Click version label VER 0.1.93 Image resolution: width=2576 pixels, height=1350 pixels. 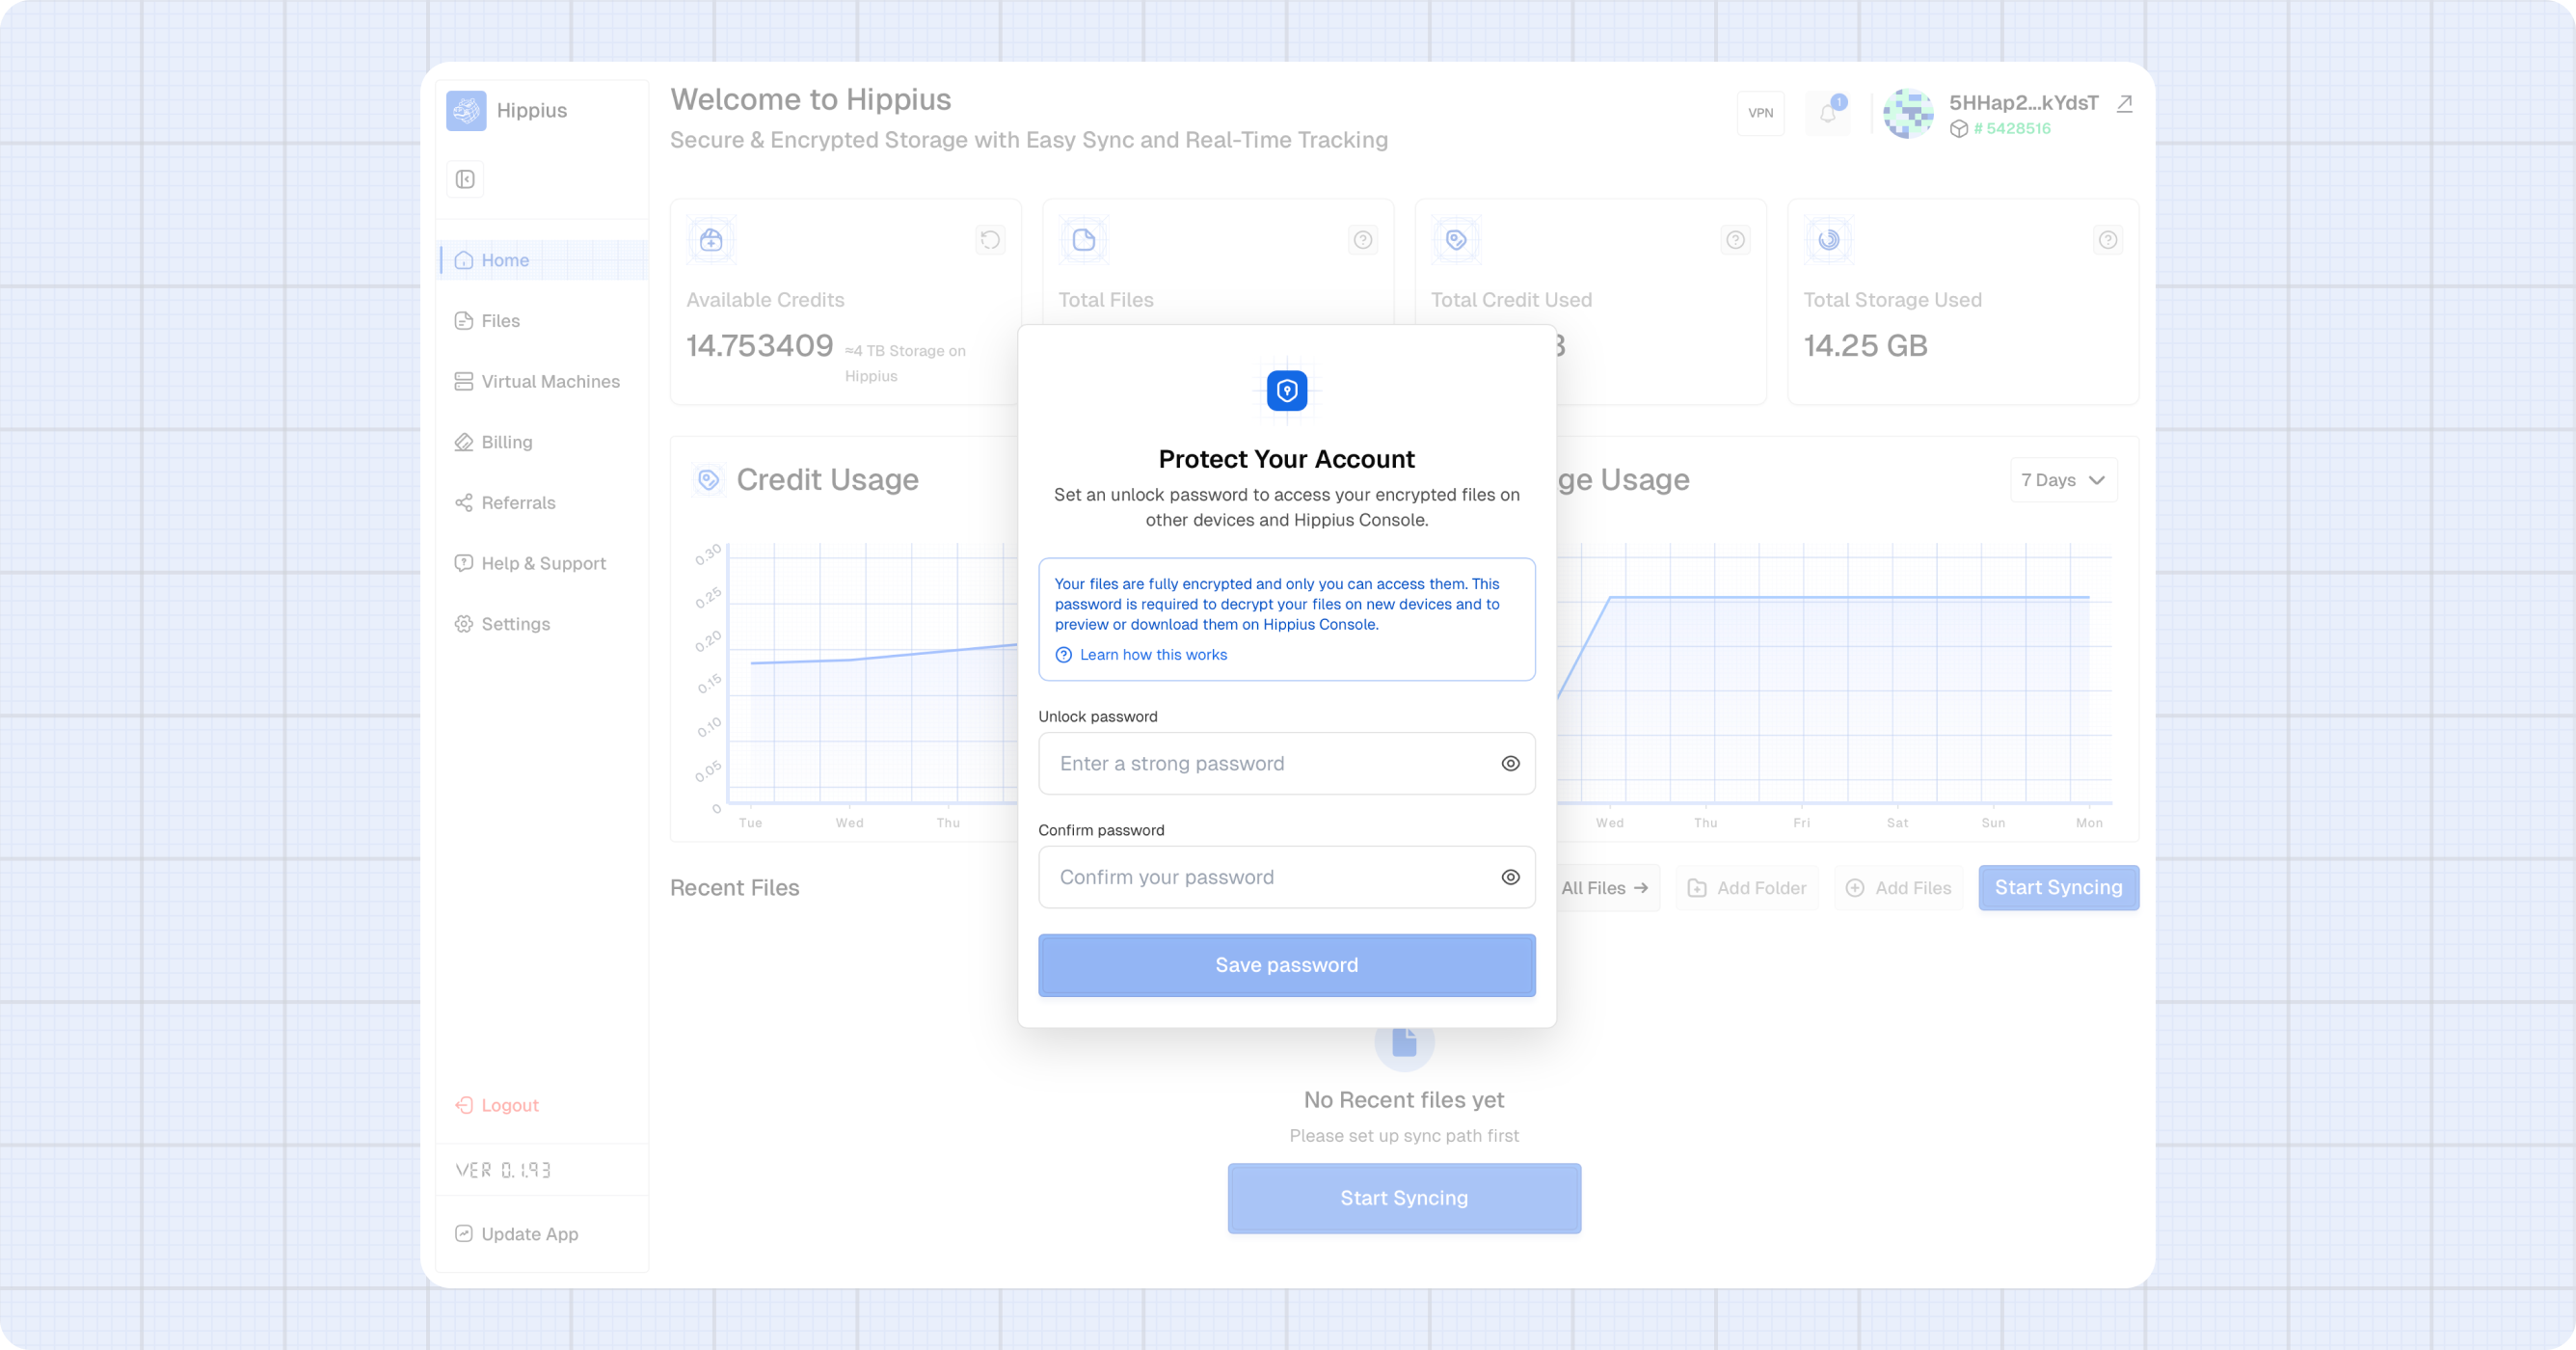[503, 1170]
